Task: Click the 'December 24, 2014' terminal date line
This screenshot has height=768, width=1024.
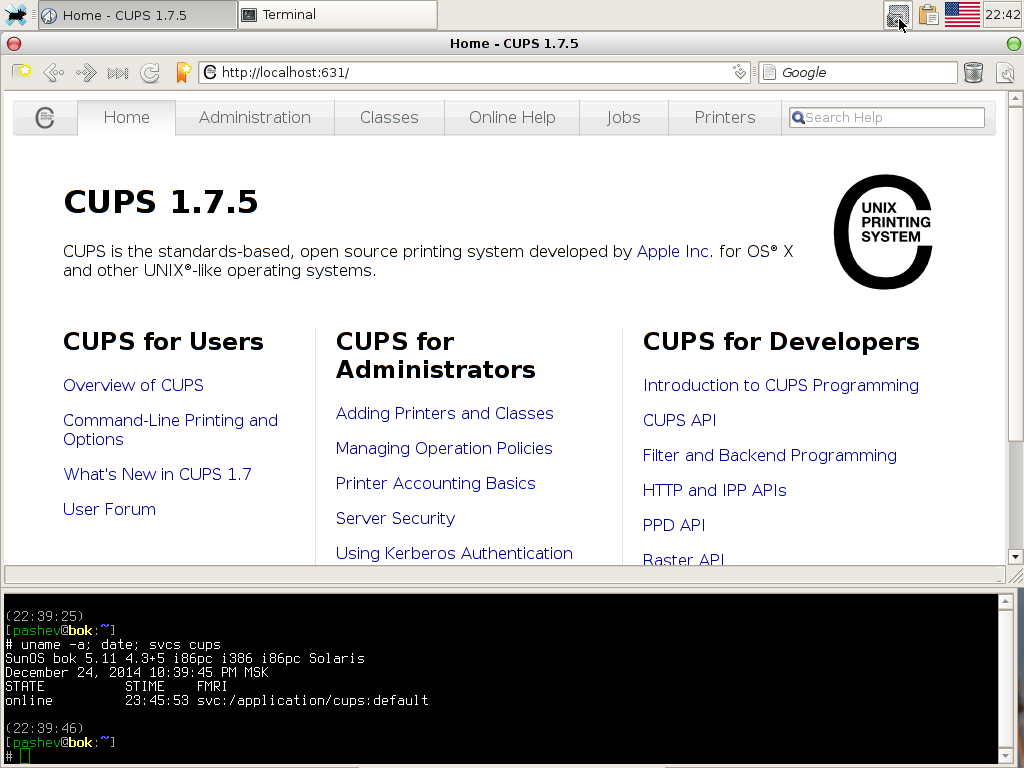Action: pos(136,673)
